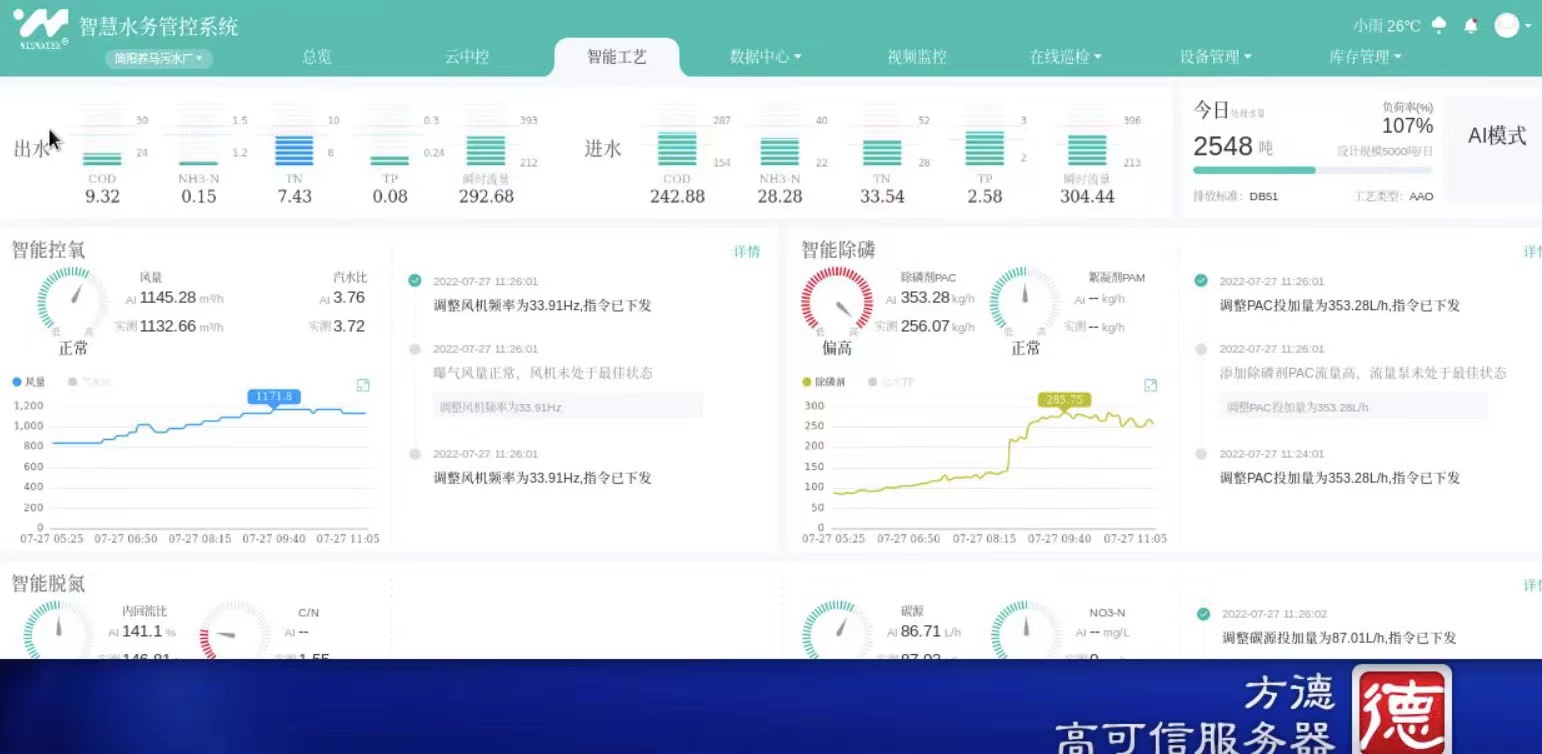This screenshot has height=754, width=1542.
Task: Click the 碳源 gauge dial
Action: (838, 630)
